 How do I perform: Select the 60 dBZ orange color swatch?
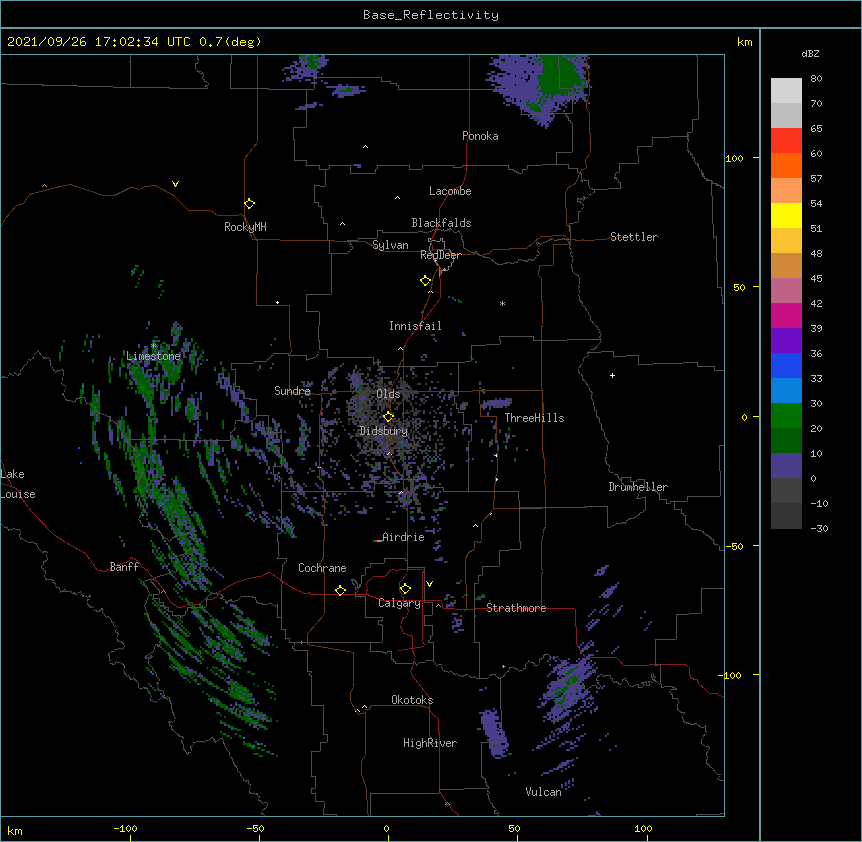[x=786, y=165]
